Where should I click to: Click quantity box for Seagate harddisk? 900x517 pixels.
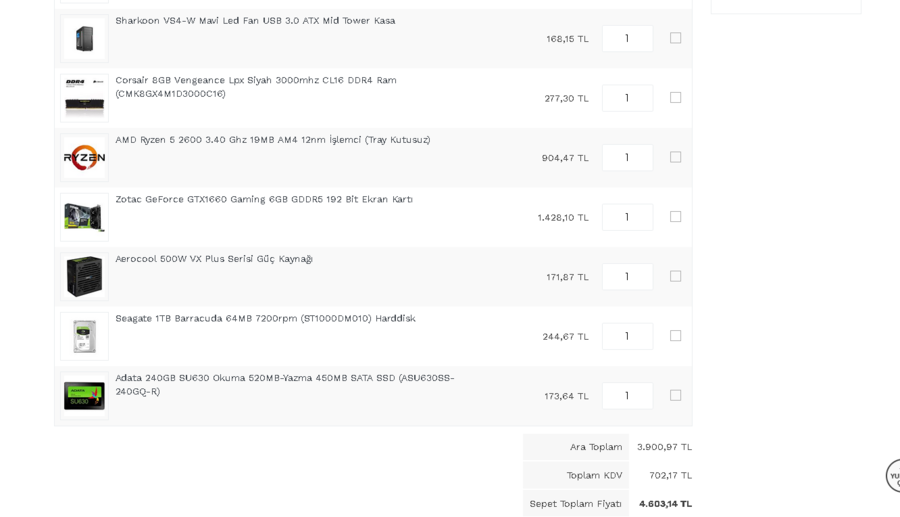(627, 336)
